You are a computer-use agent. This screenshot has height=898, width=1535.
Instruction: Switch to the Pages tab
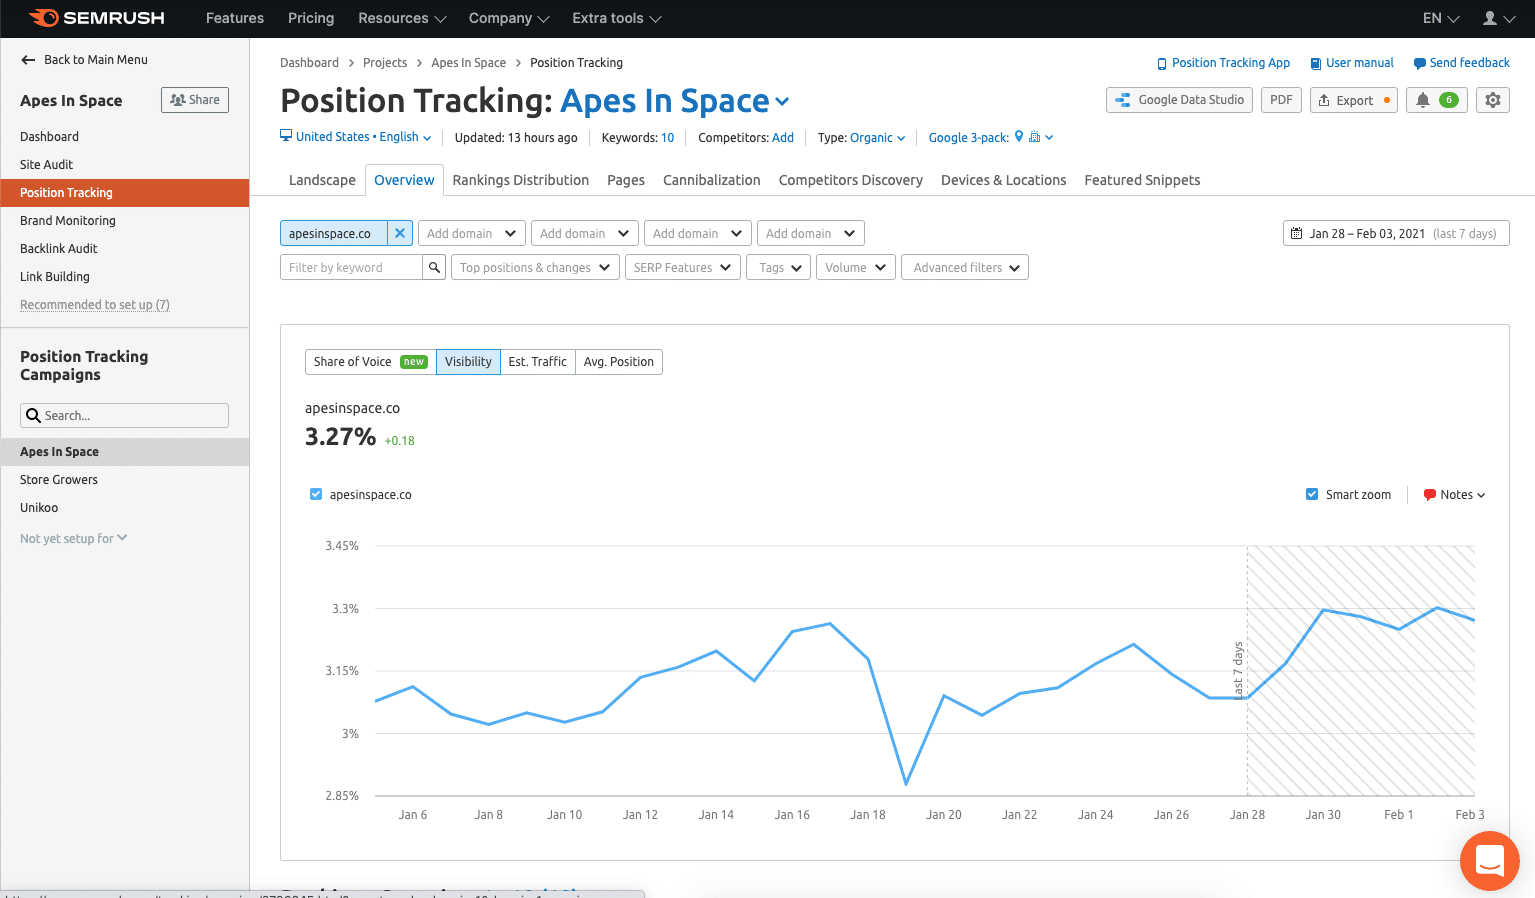[626, 180]
